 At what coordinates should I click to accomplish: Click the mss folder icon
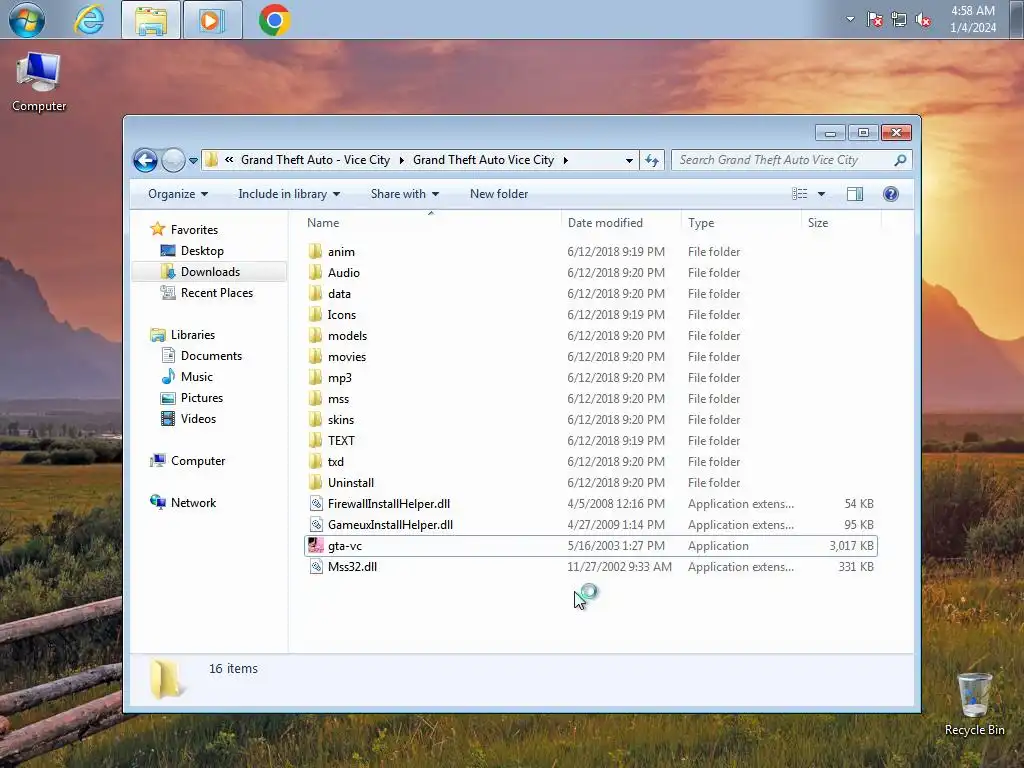[315, 398]
